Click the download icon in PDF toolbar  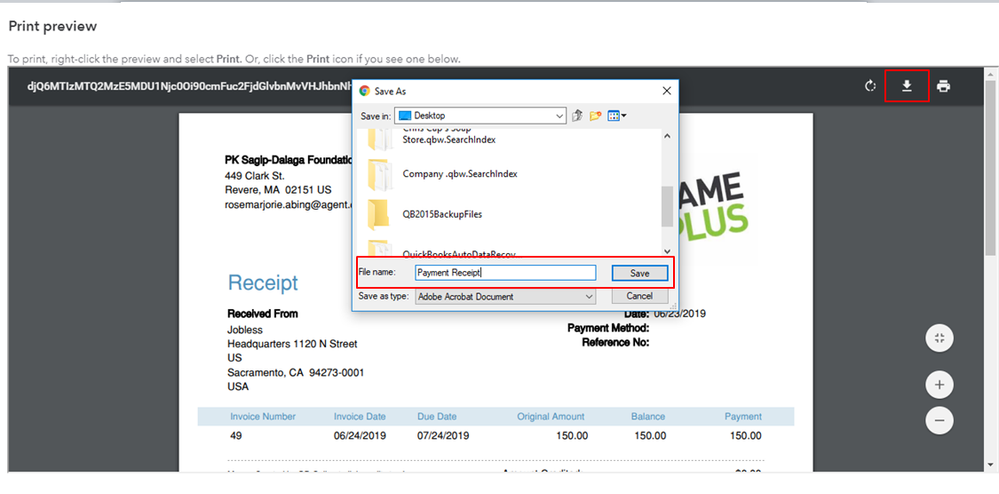point(907,86)
